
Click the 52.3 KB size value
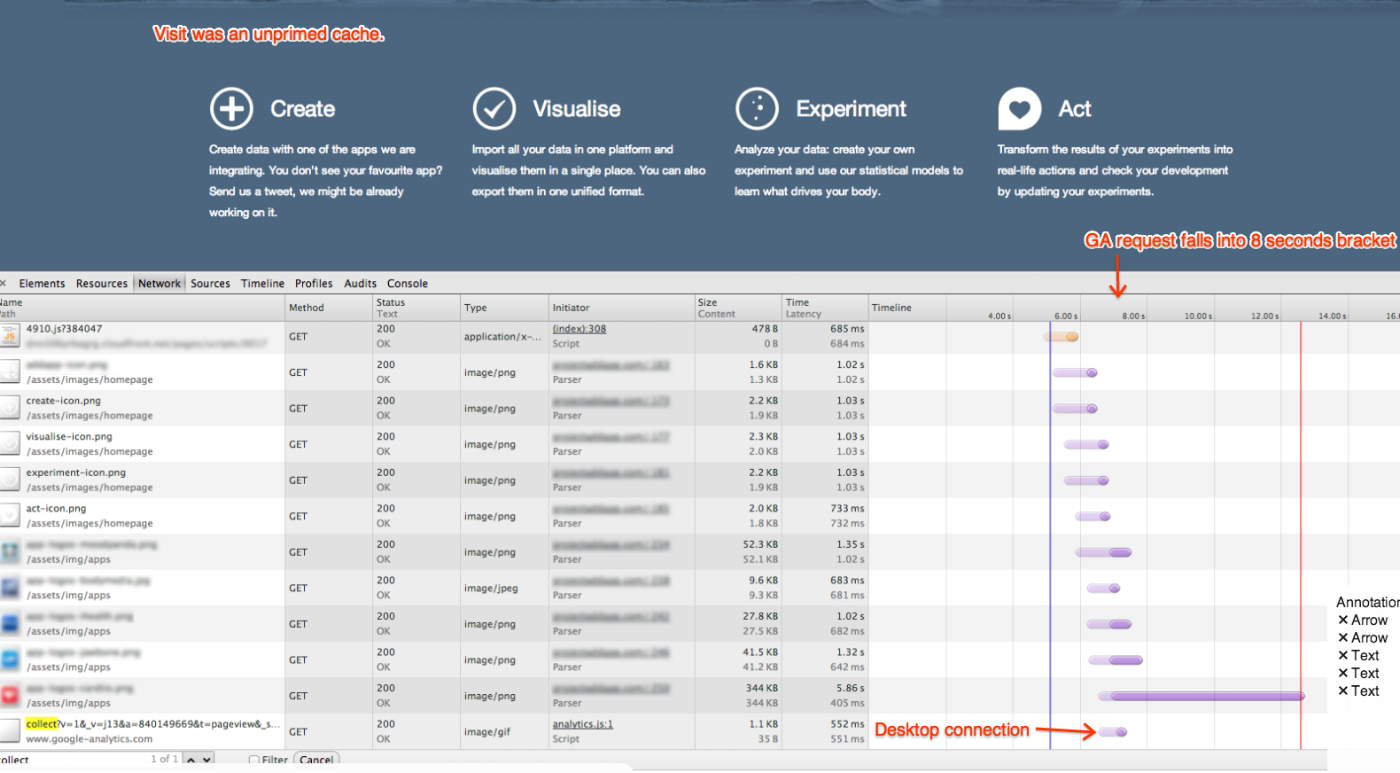761,544
